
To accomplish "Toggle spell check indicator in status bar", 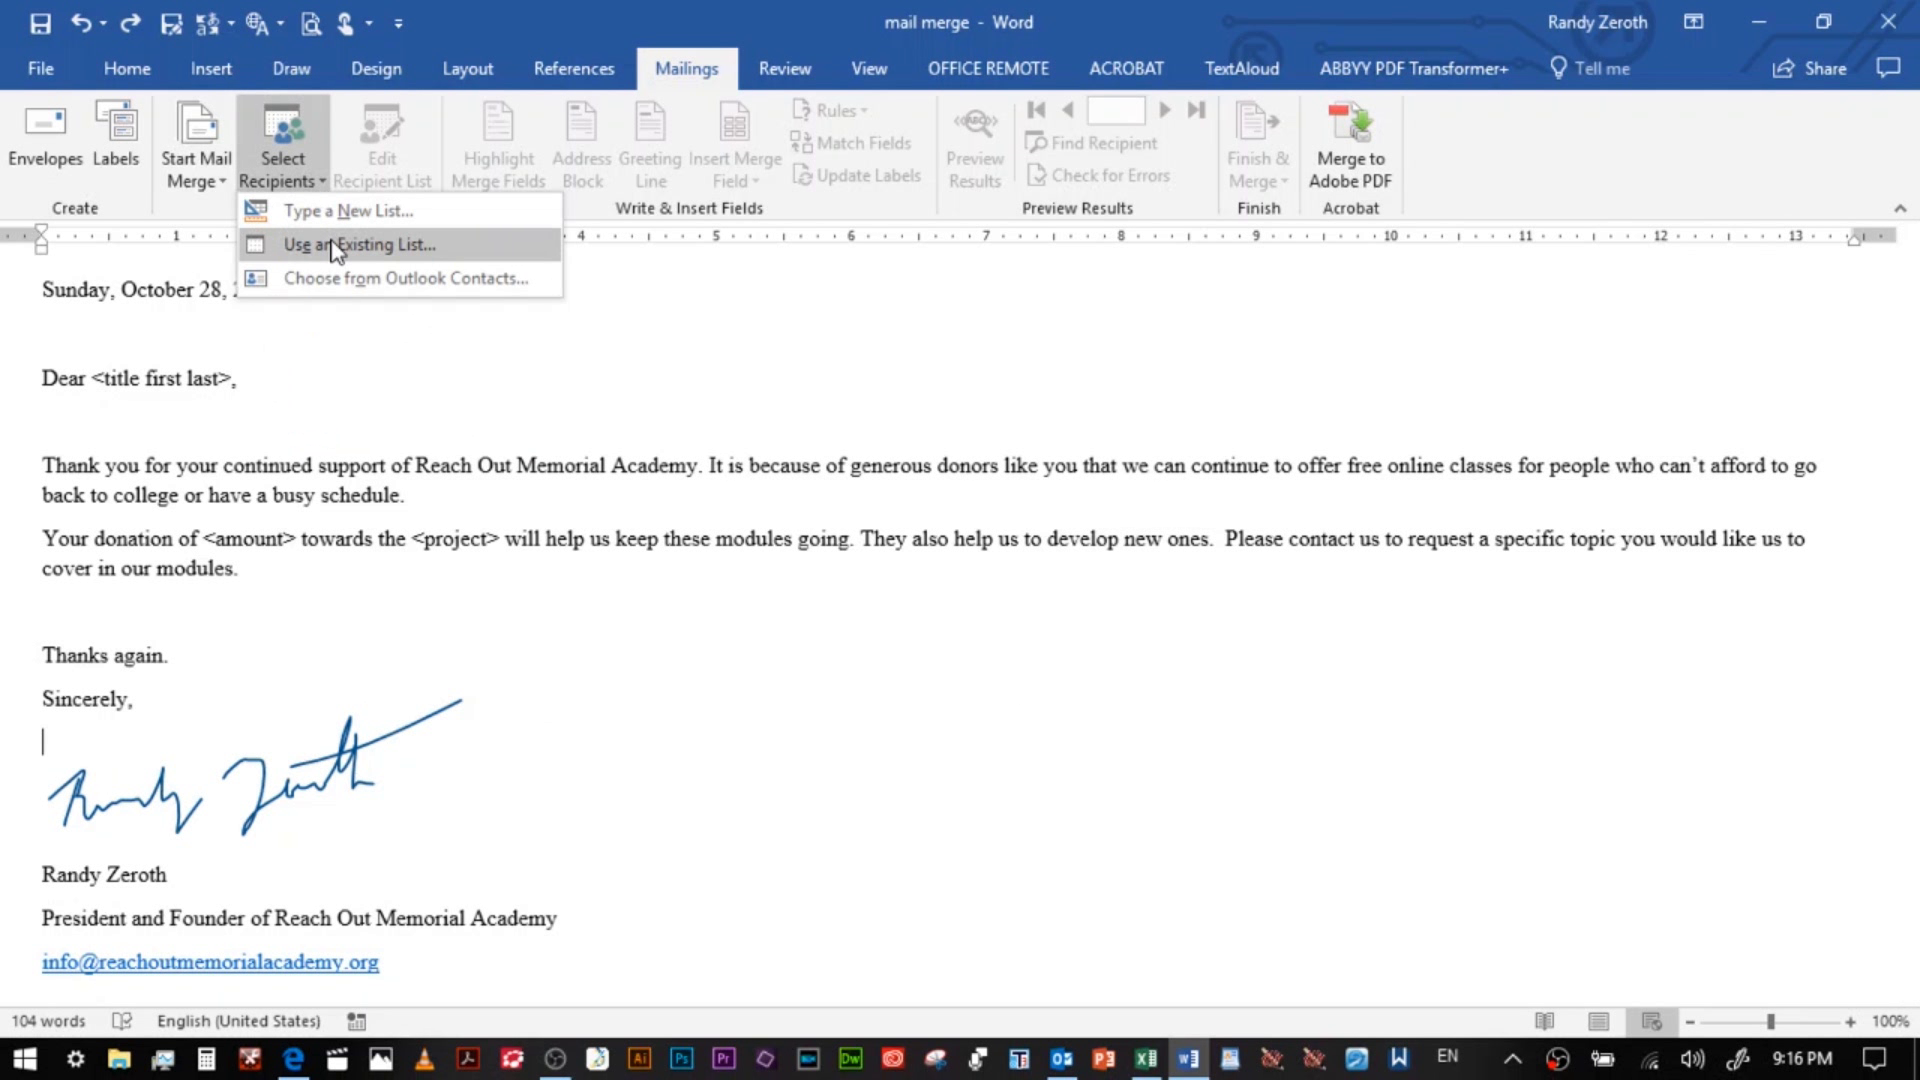I will (122, 1020).
